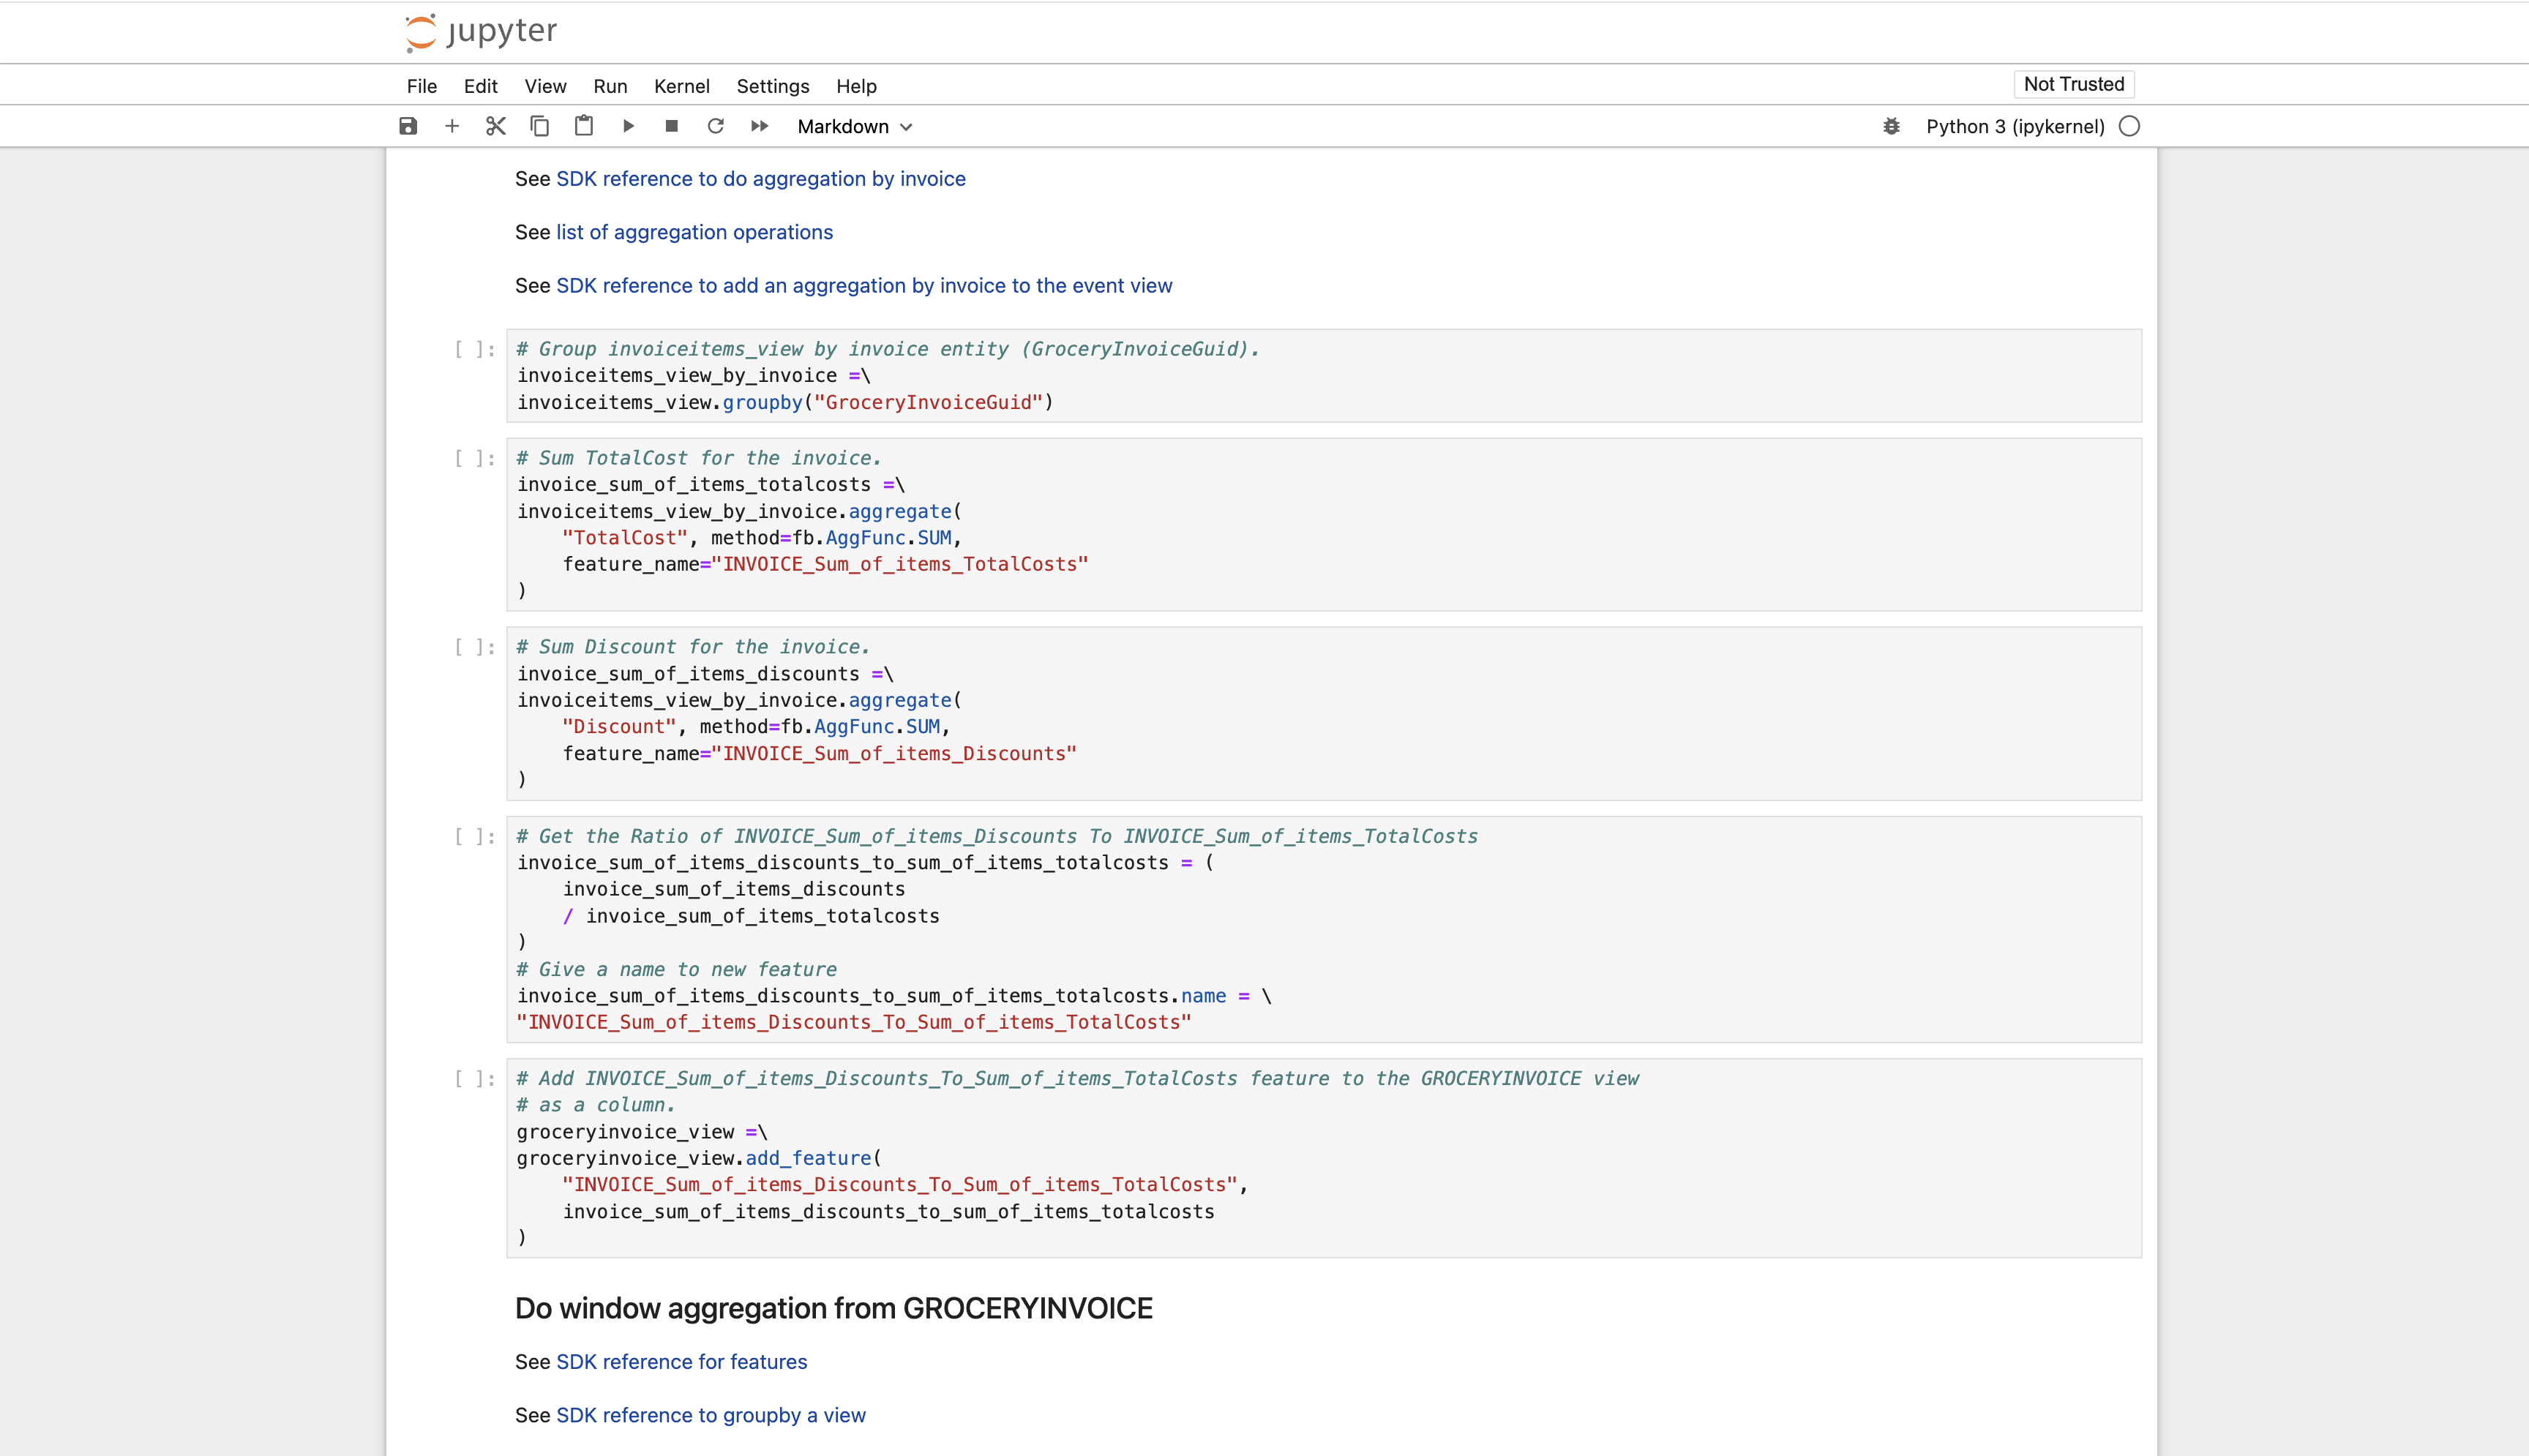Open the Run menu

(610, 86)
